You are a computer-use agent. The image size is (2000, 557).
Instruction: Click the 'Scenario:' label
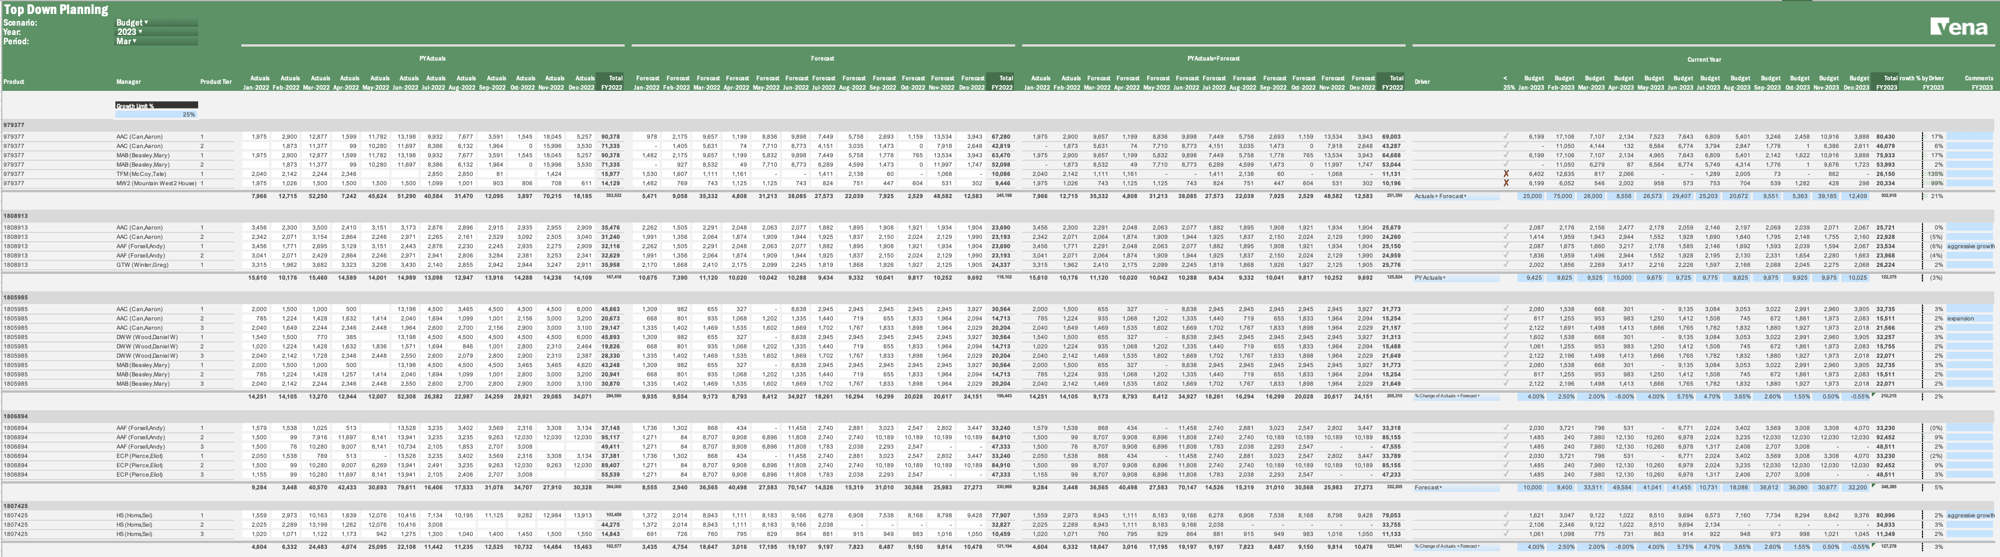pyautogui.click(x=20, y=22)
